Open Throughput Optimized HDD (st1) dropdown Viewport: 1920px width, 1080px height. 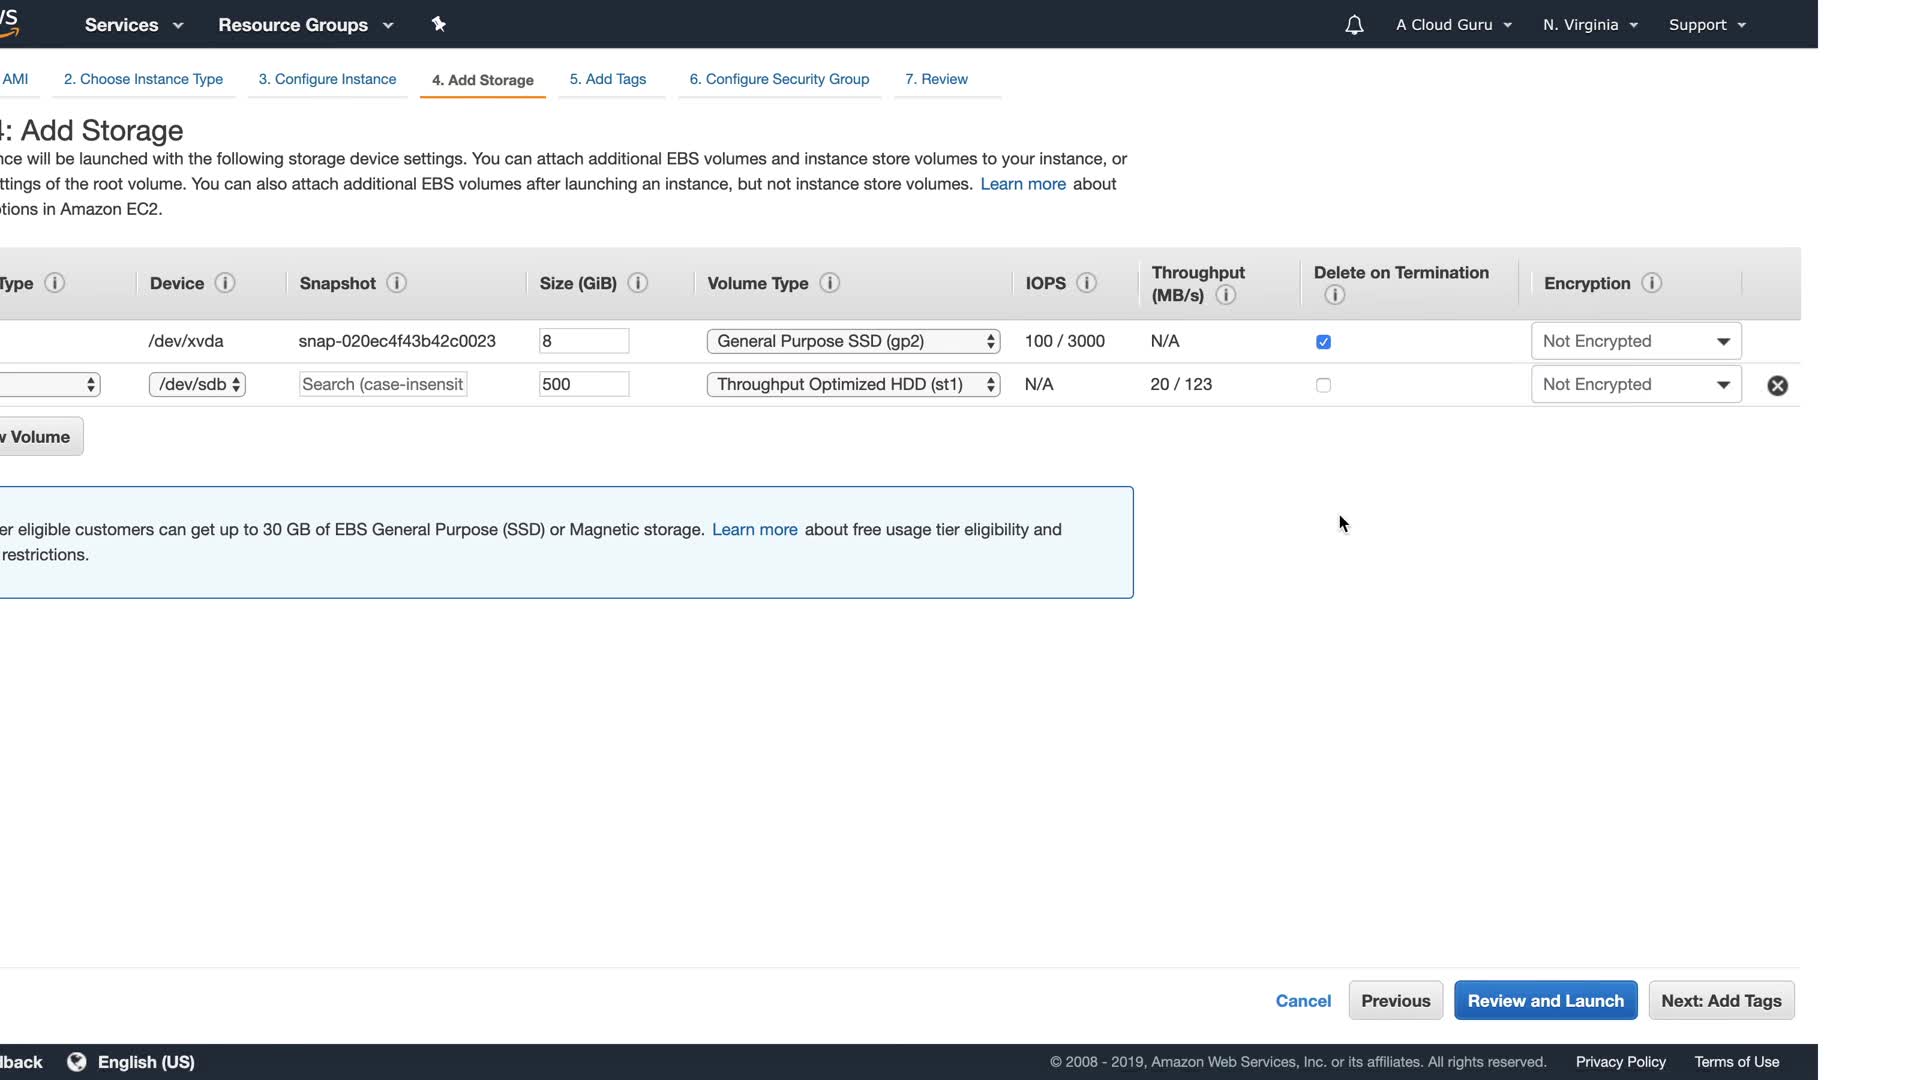coord(853,384)
